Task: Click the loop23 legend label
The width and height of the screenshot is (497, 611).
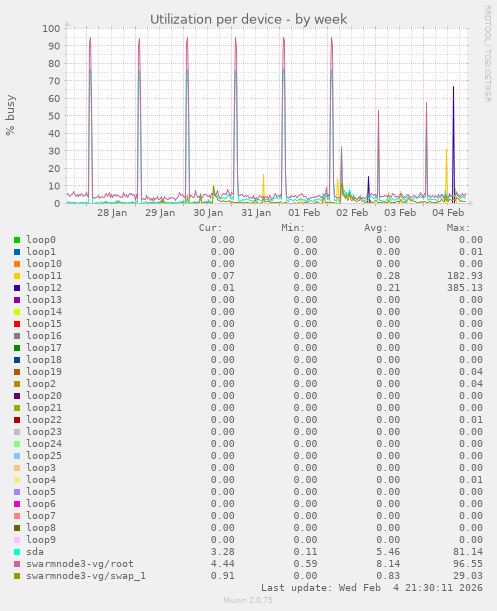Action: (x=44, y=432)
